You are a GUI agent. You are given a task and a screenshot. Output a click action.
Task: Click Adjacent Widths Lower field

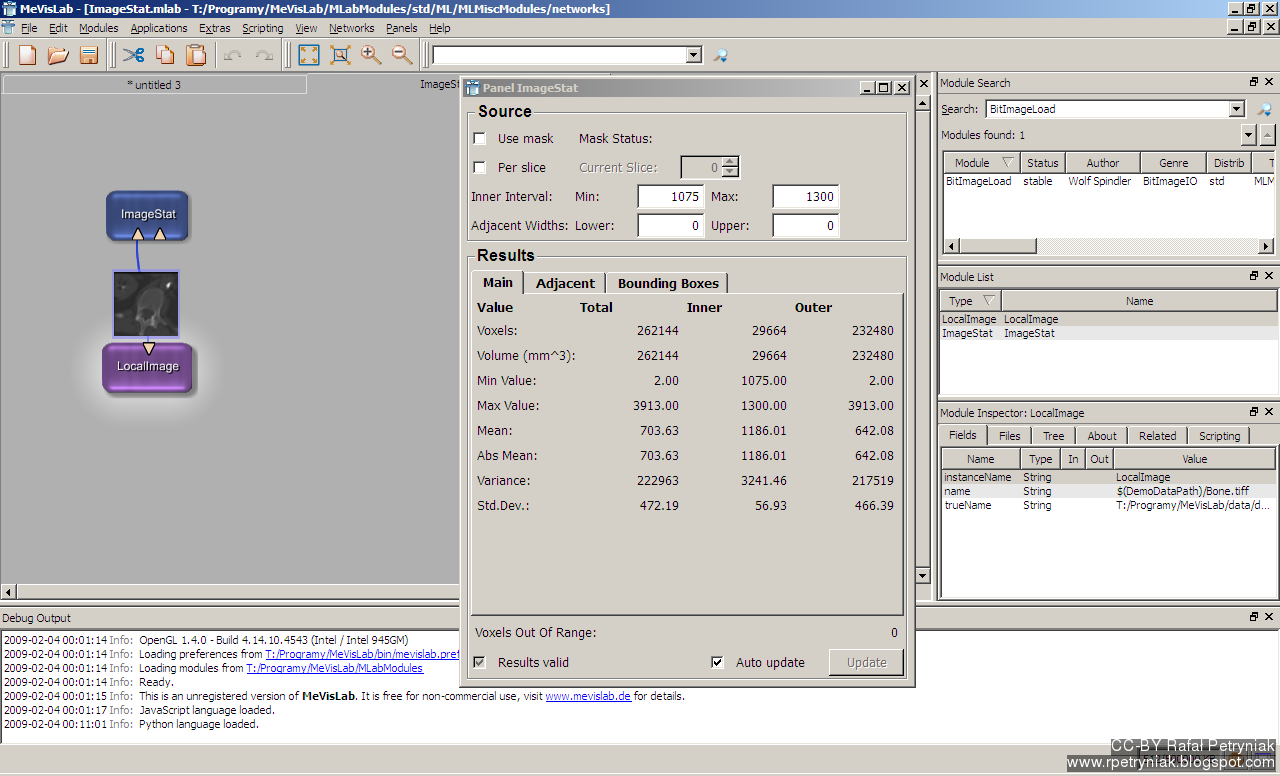671,226
